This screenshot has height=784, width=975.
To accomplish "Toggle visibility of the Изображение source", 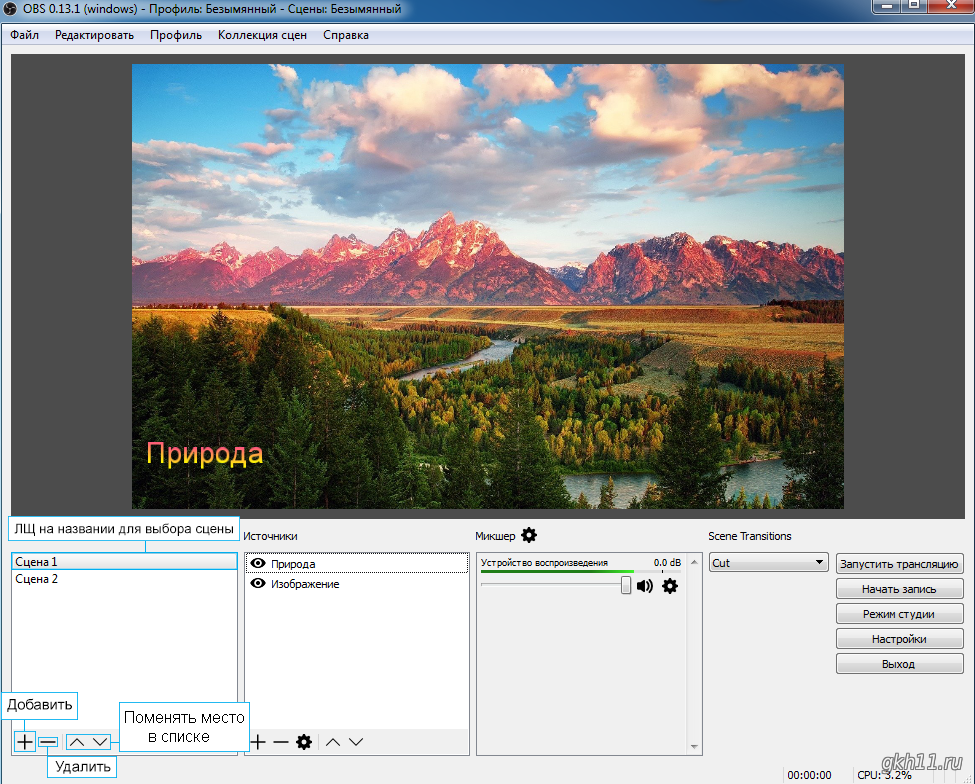I will (x=257, y=584).
